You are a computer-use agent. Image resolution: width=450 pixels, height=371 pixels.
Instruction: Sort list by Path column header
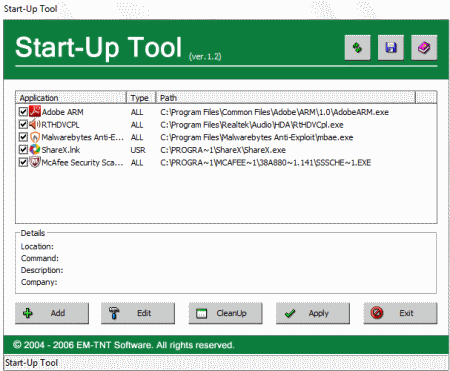tap(286, 98)
